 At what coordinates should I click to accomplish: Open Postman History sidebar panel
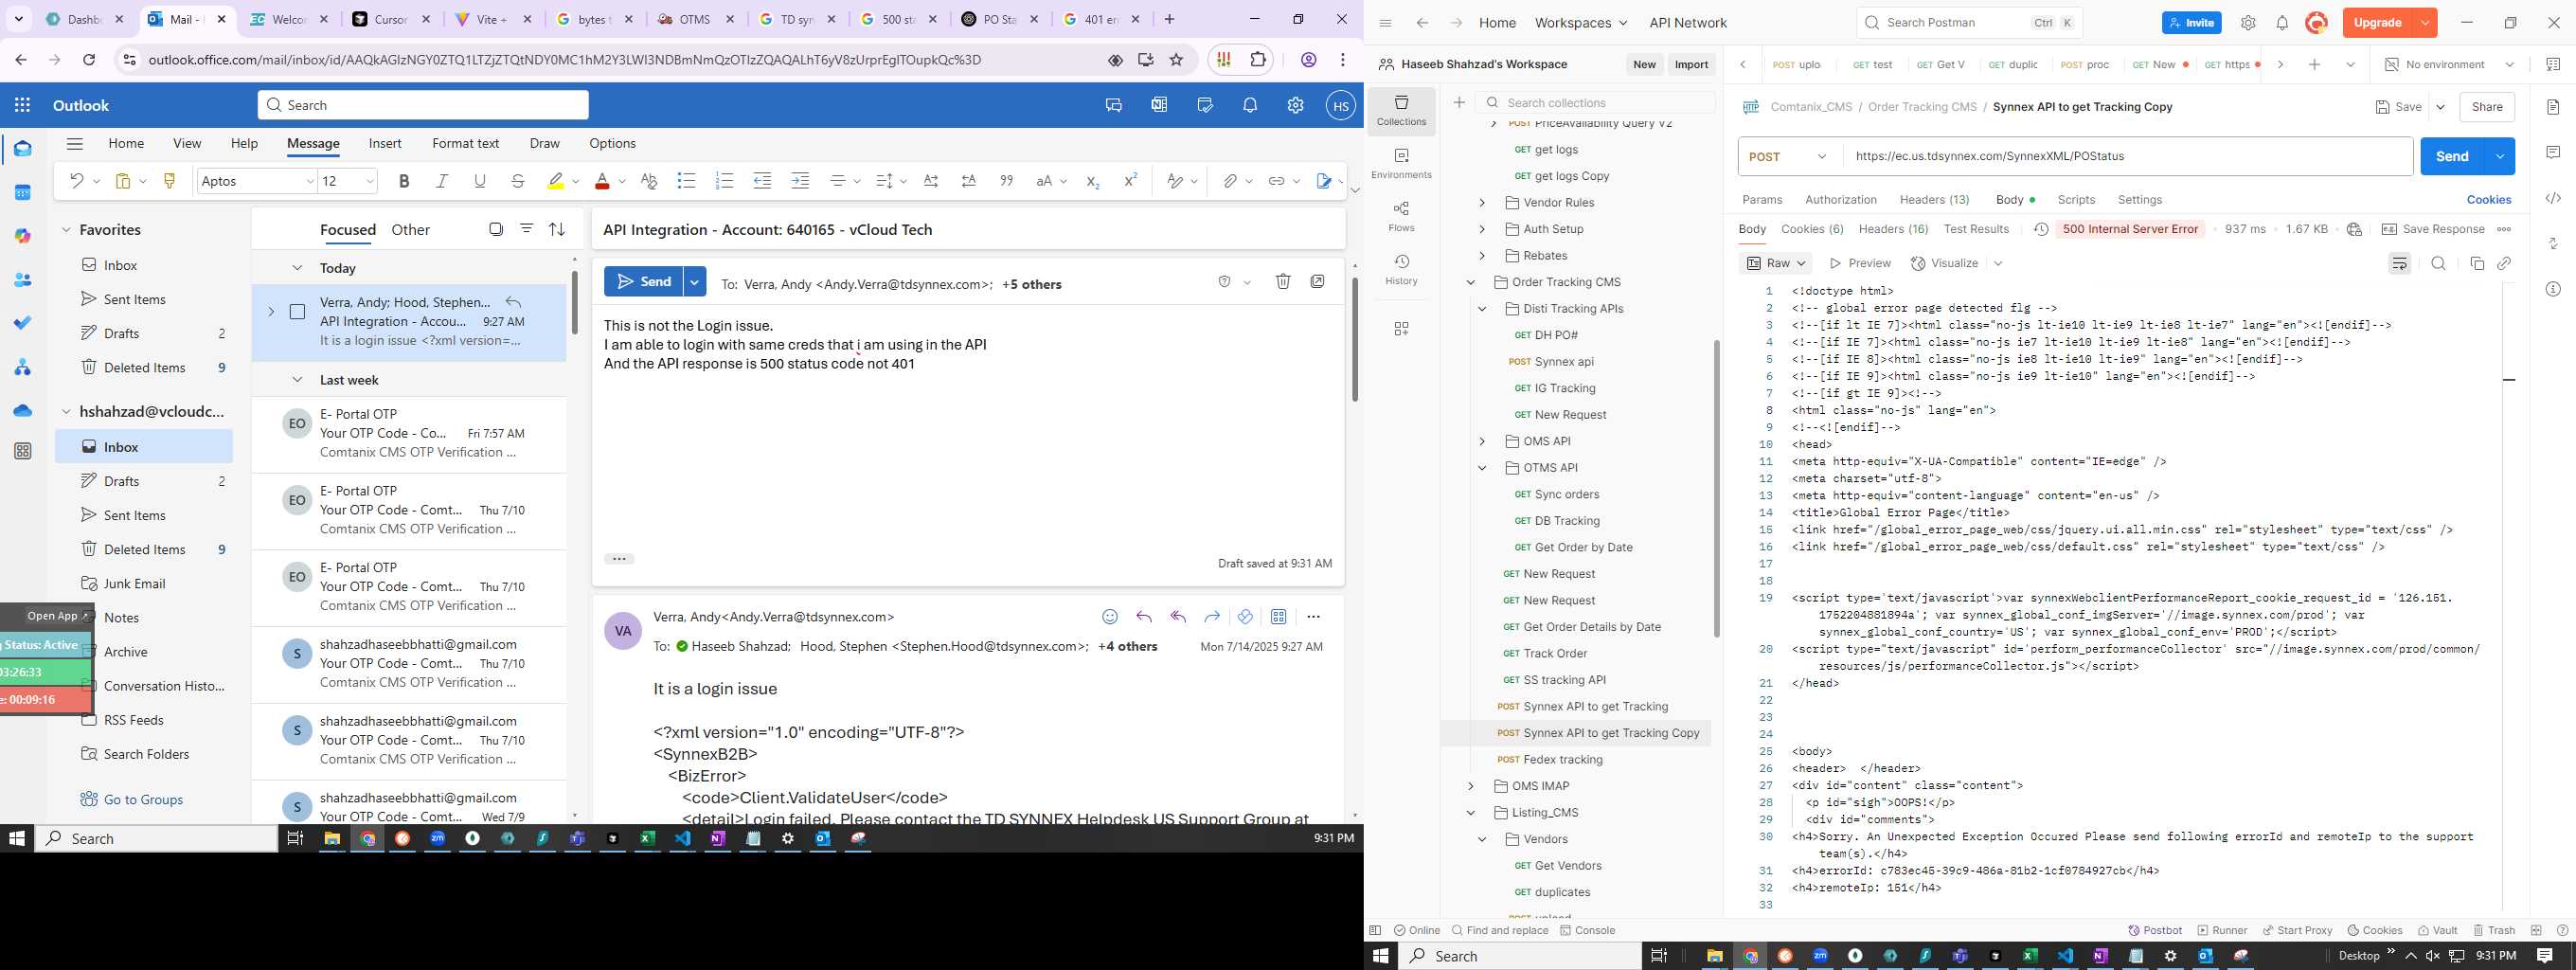coord(1401,270)
